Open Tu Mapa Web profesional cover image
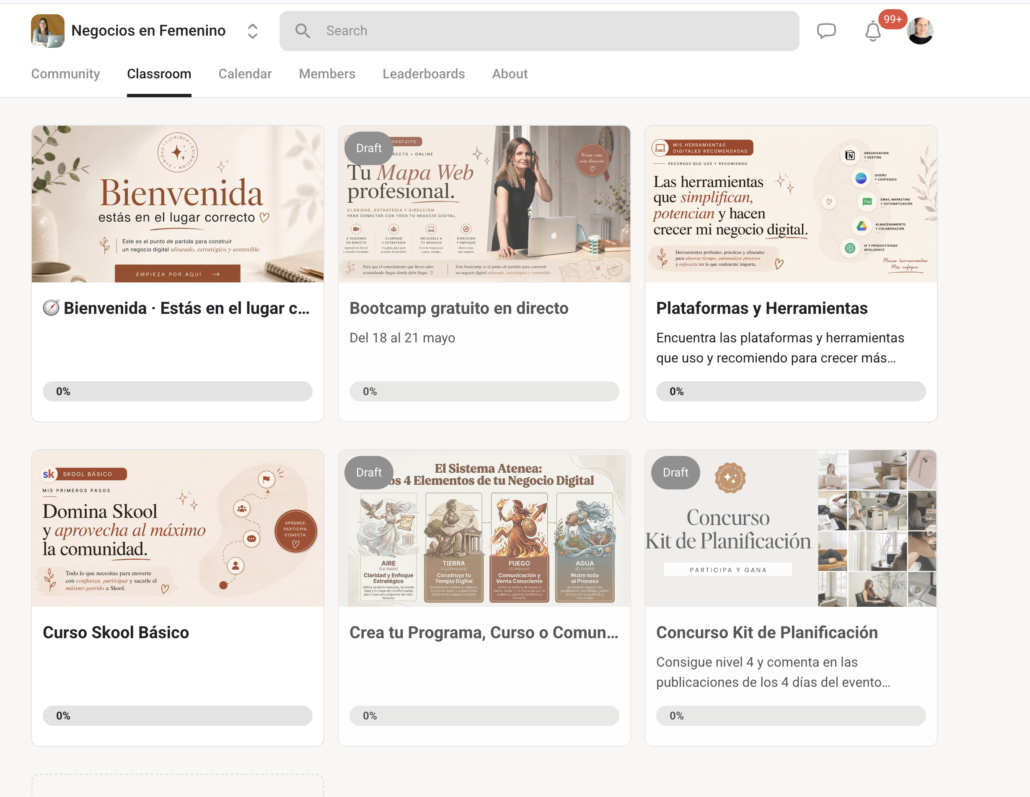 coord(484,204)
